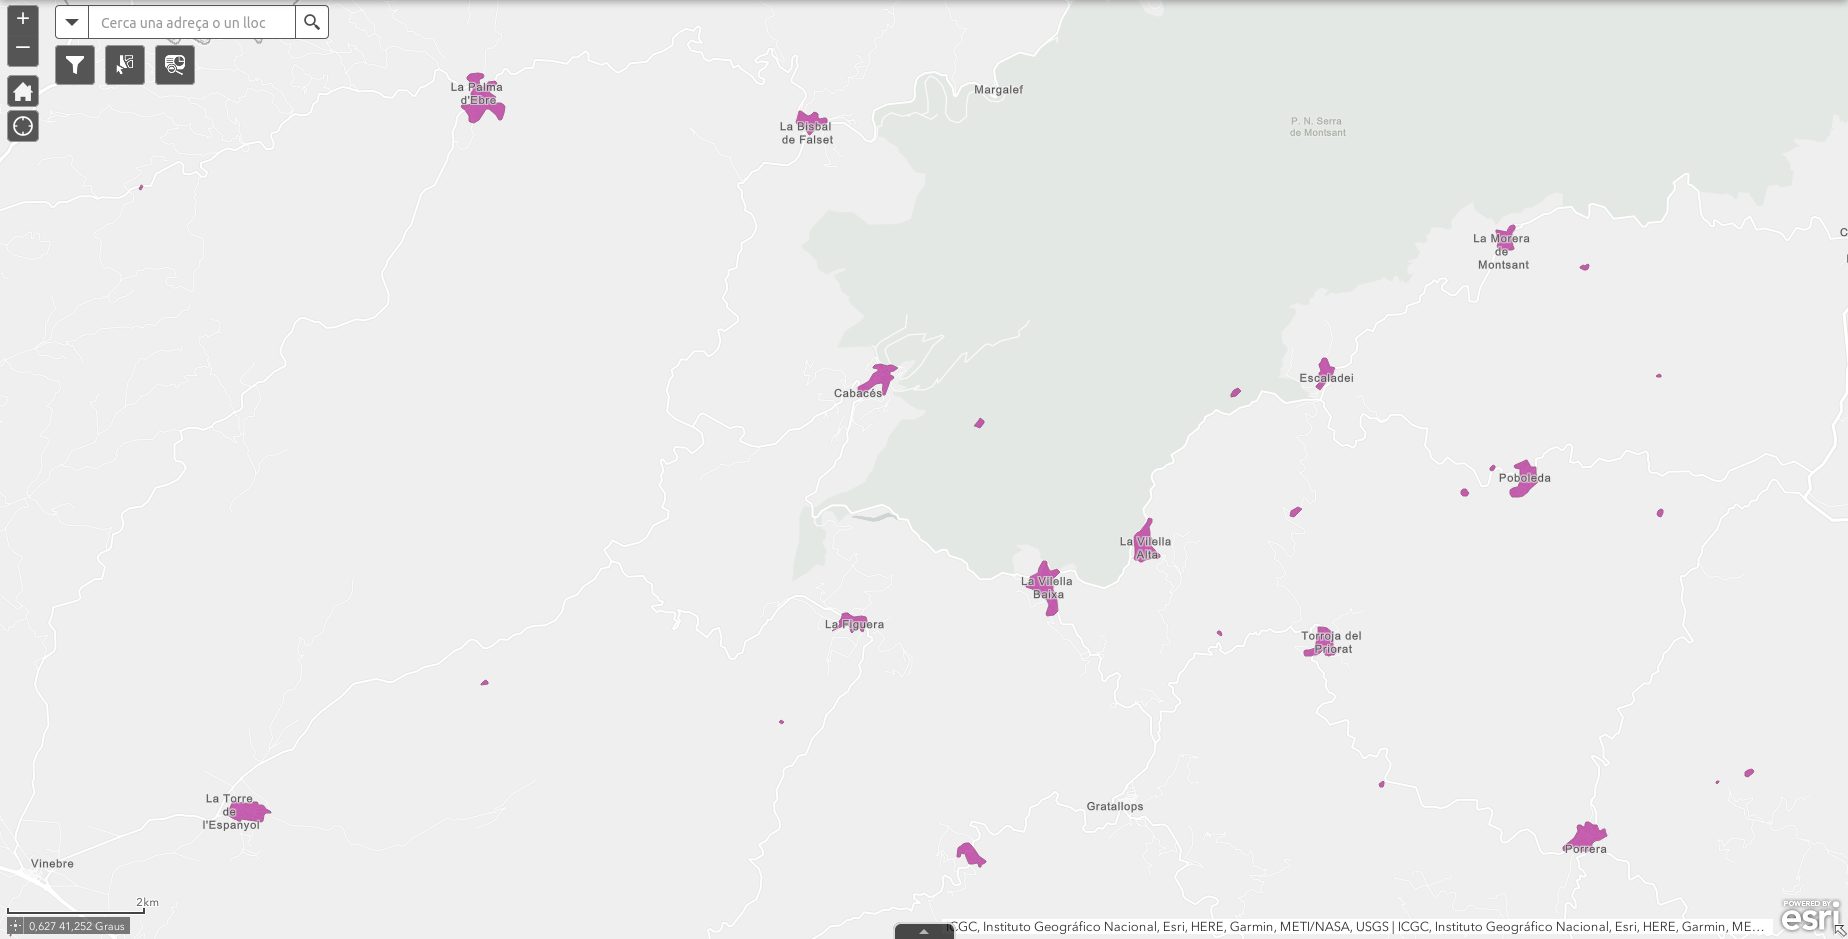Click the map attribution text
Screen dimensions: 1848x939
[1355, 926]
